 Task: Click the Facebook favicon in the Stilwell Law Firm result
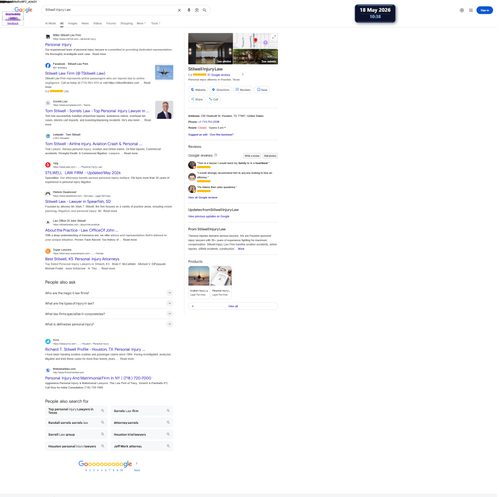tap(48, 66)
